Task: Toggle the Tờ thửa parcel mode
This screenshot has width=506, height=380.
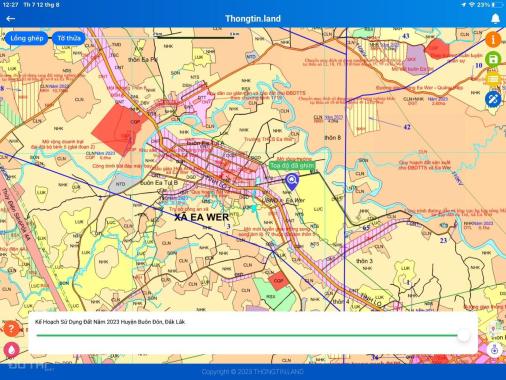Action: coord(69,38)
